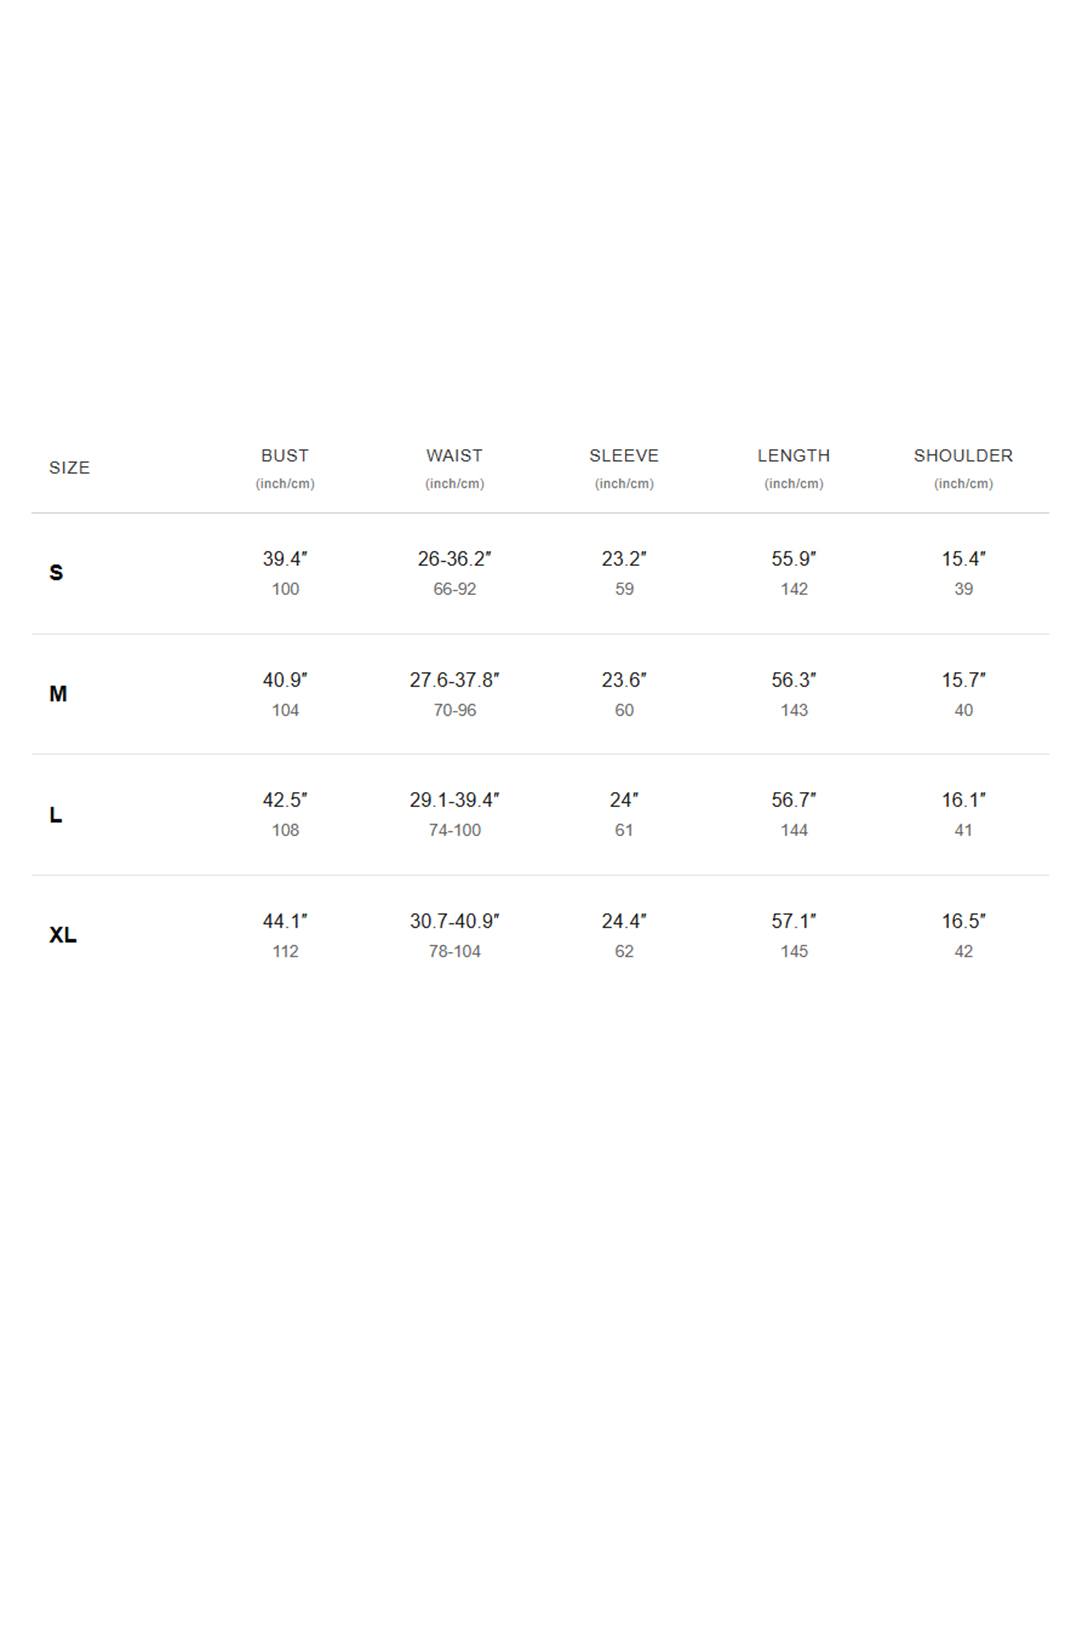This screenshot has width=1088, height=1632.
Task: Select the XL size row label
Action: click(63, 935)
